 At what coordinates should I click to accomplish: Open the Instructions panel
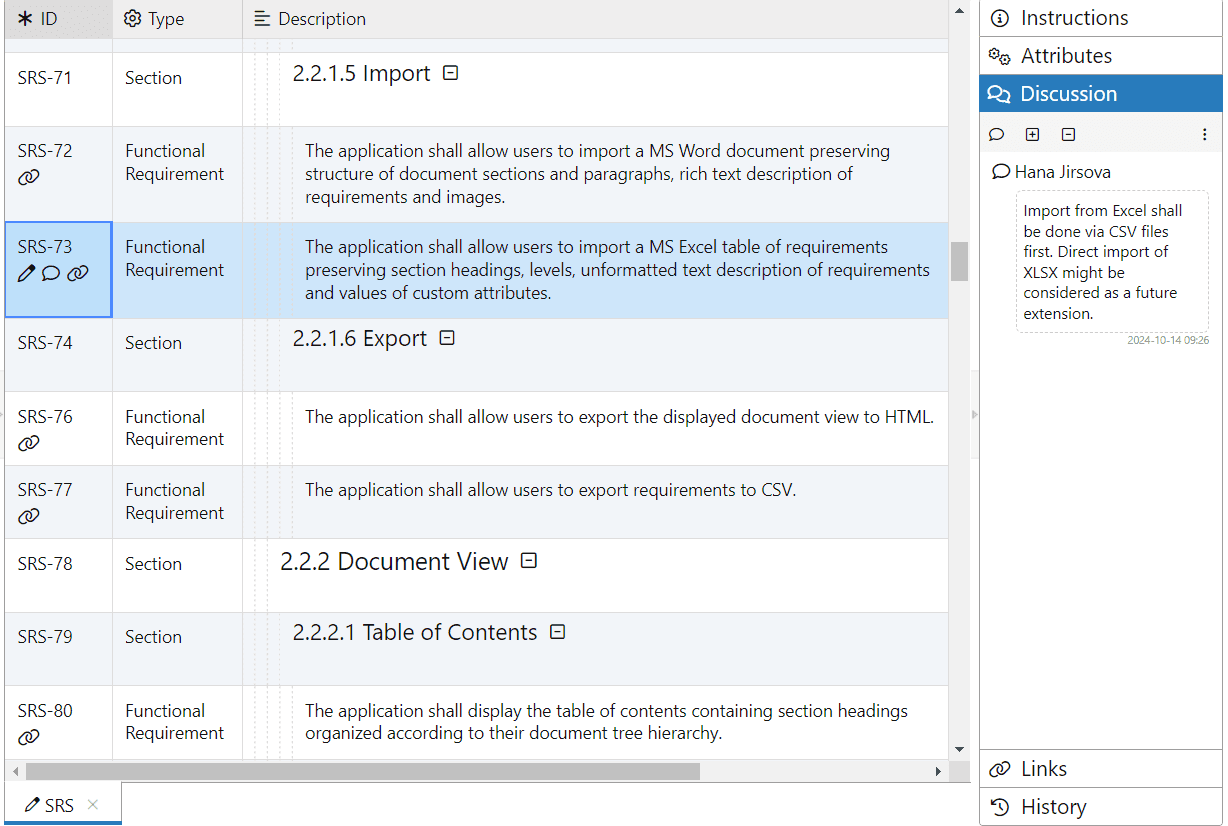pos(1101,18)
